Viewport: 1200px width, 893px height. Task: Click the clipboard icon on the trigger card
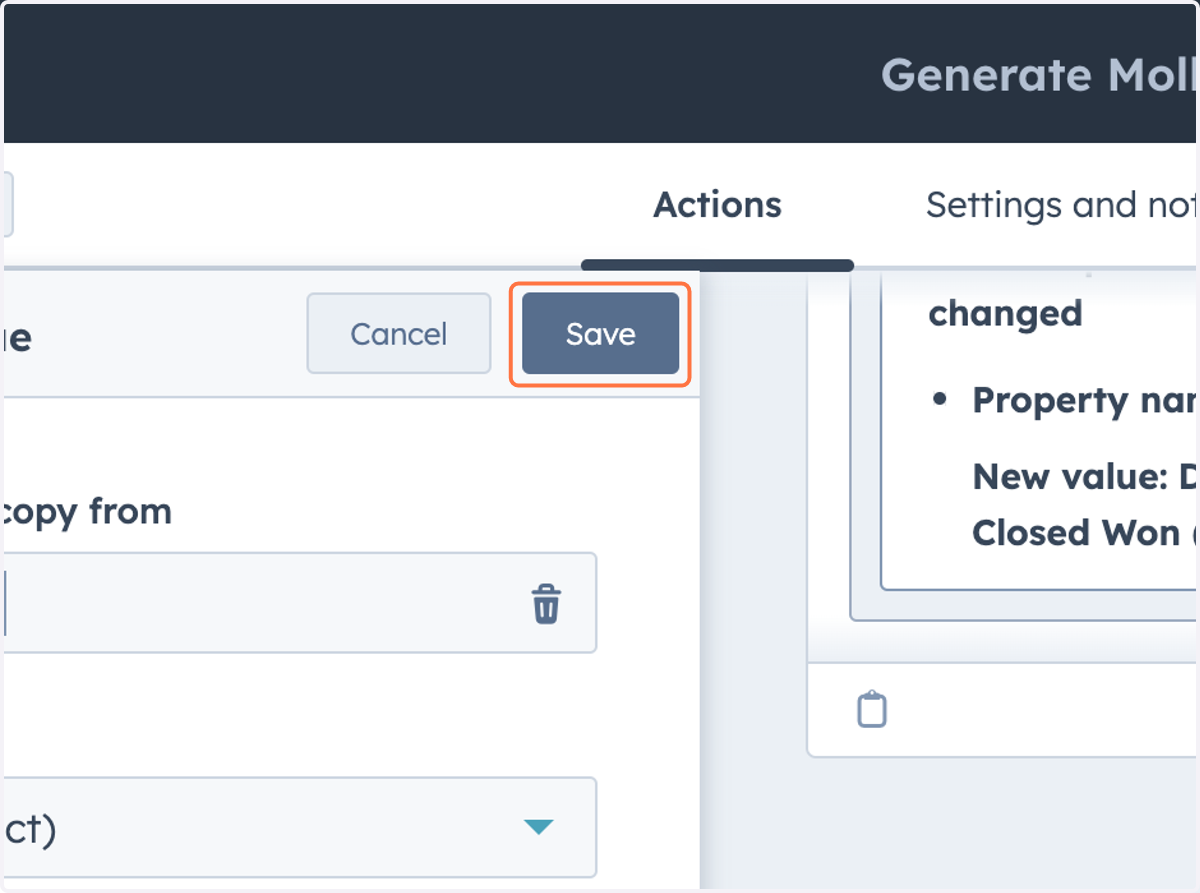[x=872, y=709]
